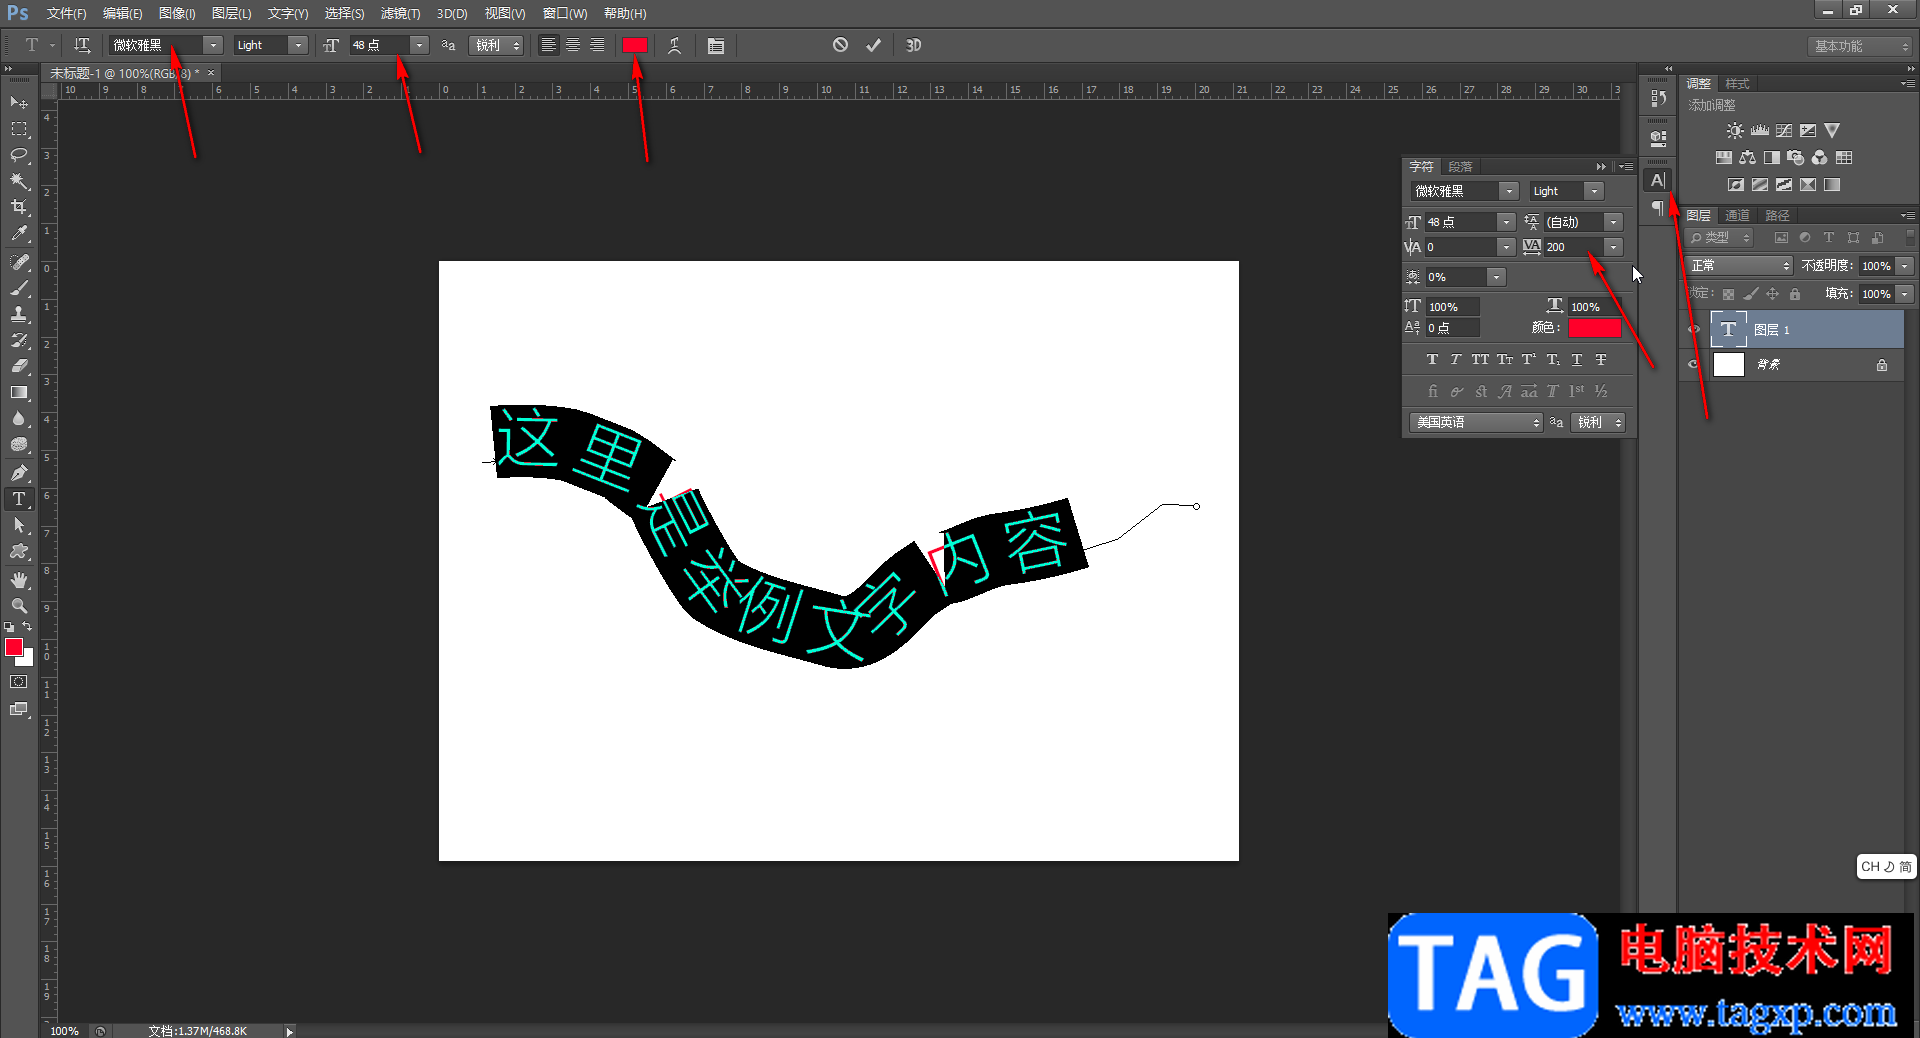Screen dimensions: 1920x1038
Task: Select the Hand tool
Action: [19, 580]
